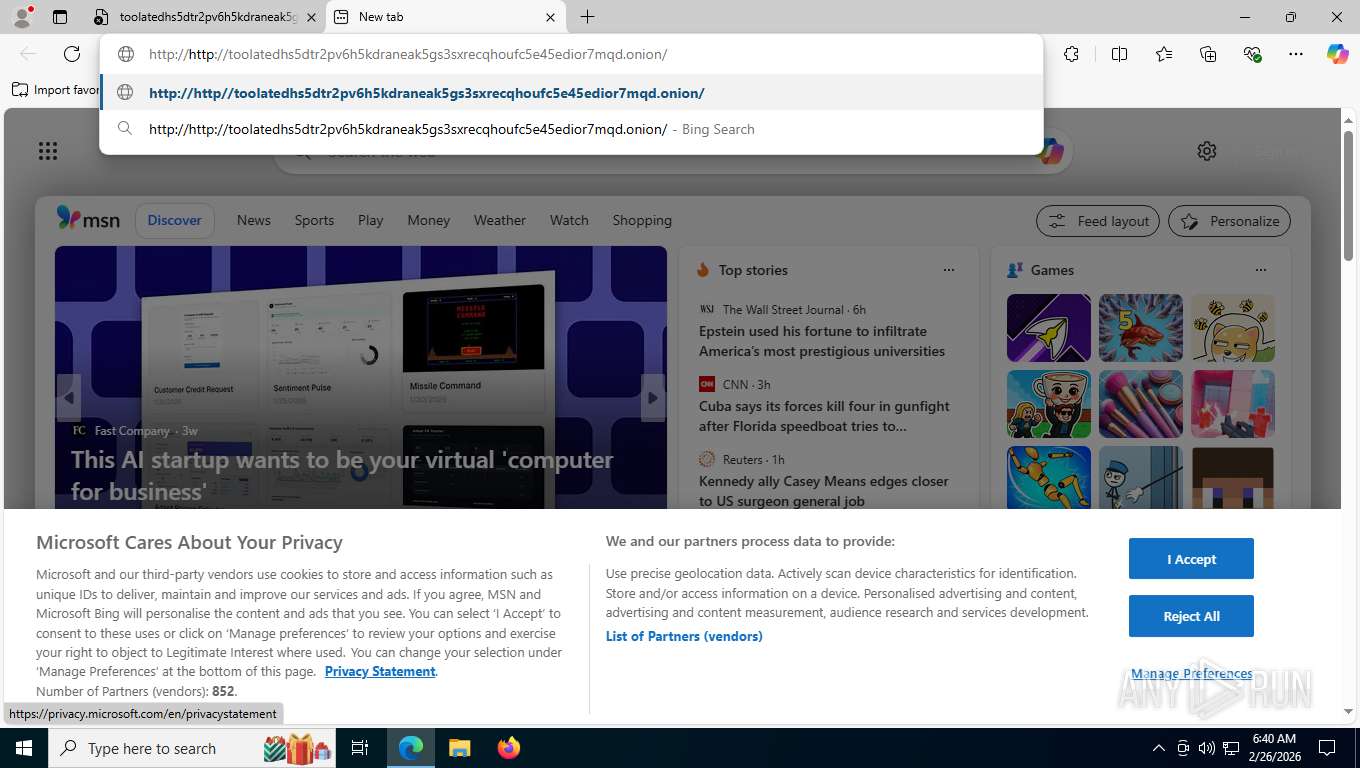
Task: Open Favorites star menu
Action: [1164, 54]
